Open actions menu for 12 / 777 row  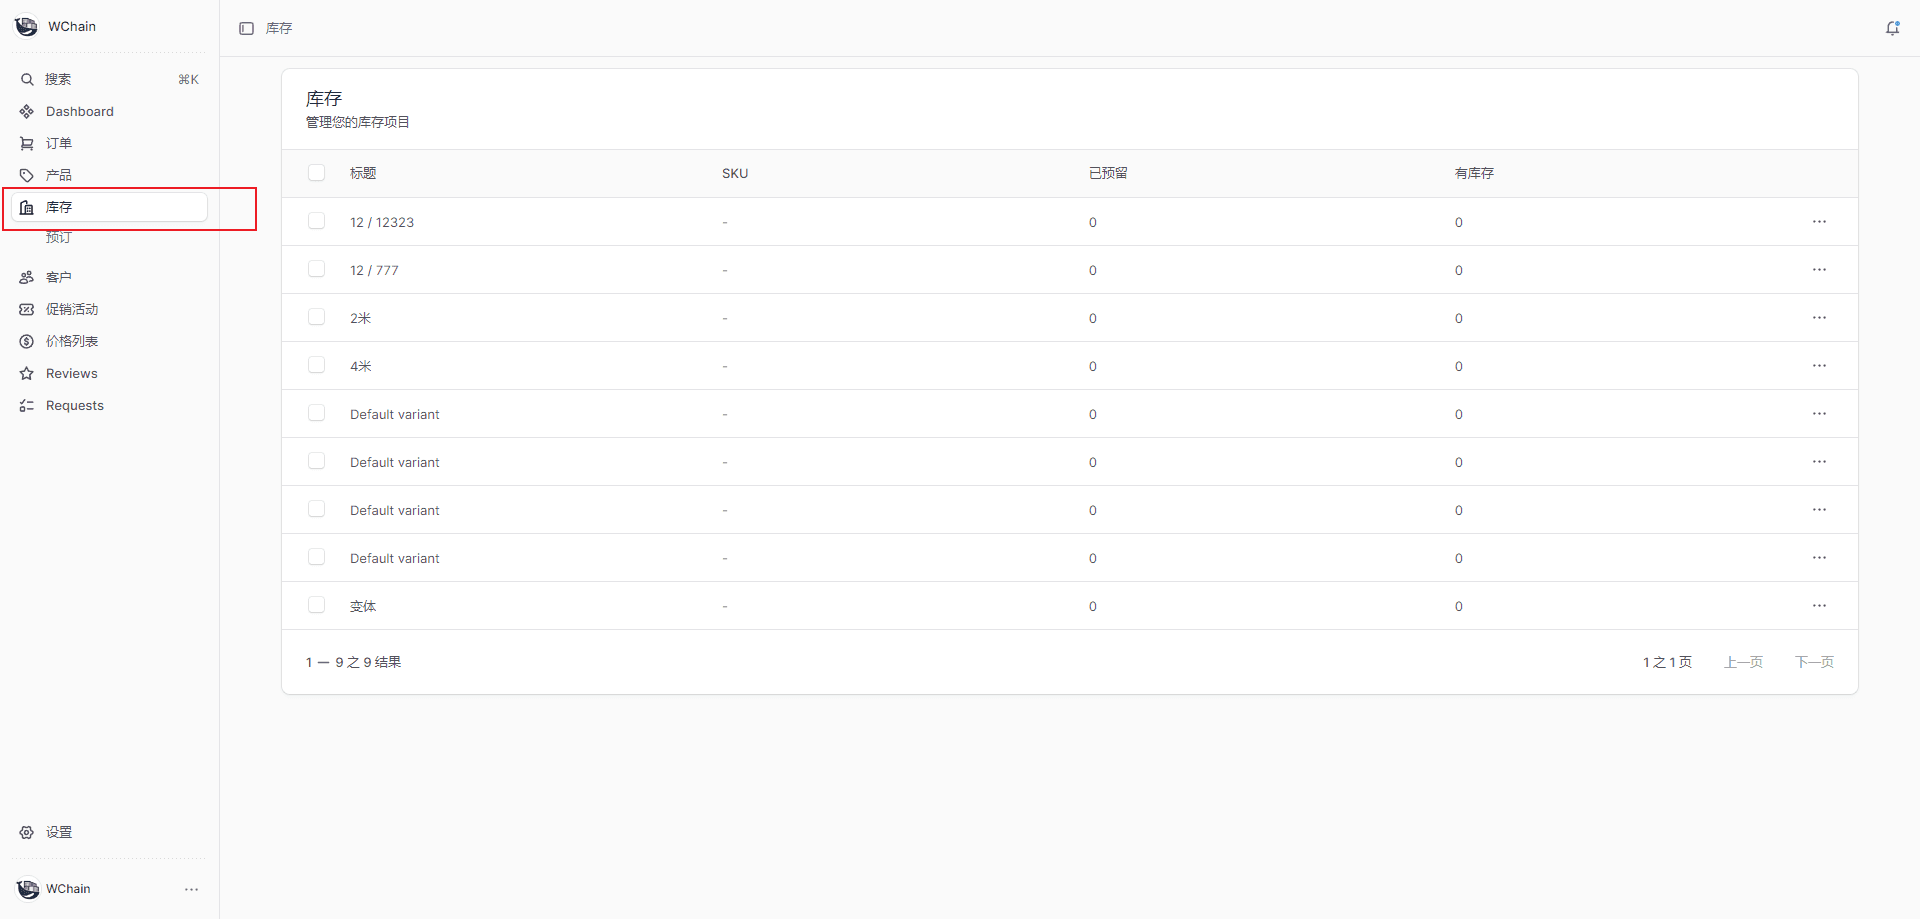1819,270
